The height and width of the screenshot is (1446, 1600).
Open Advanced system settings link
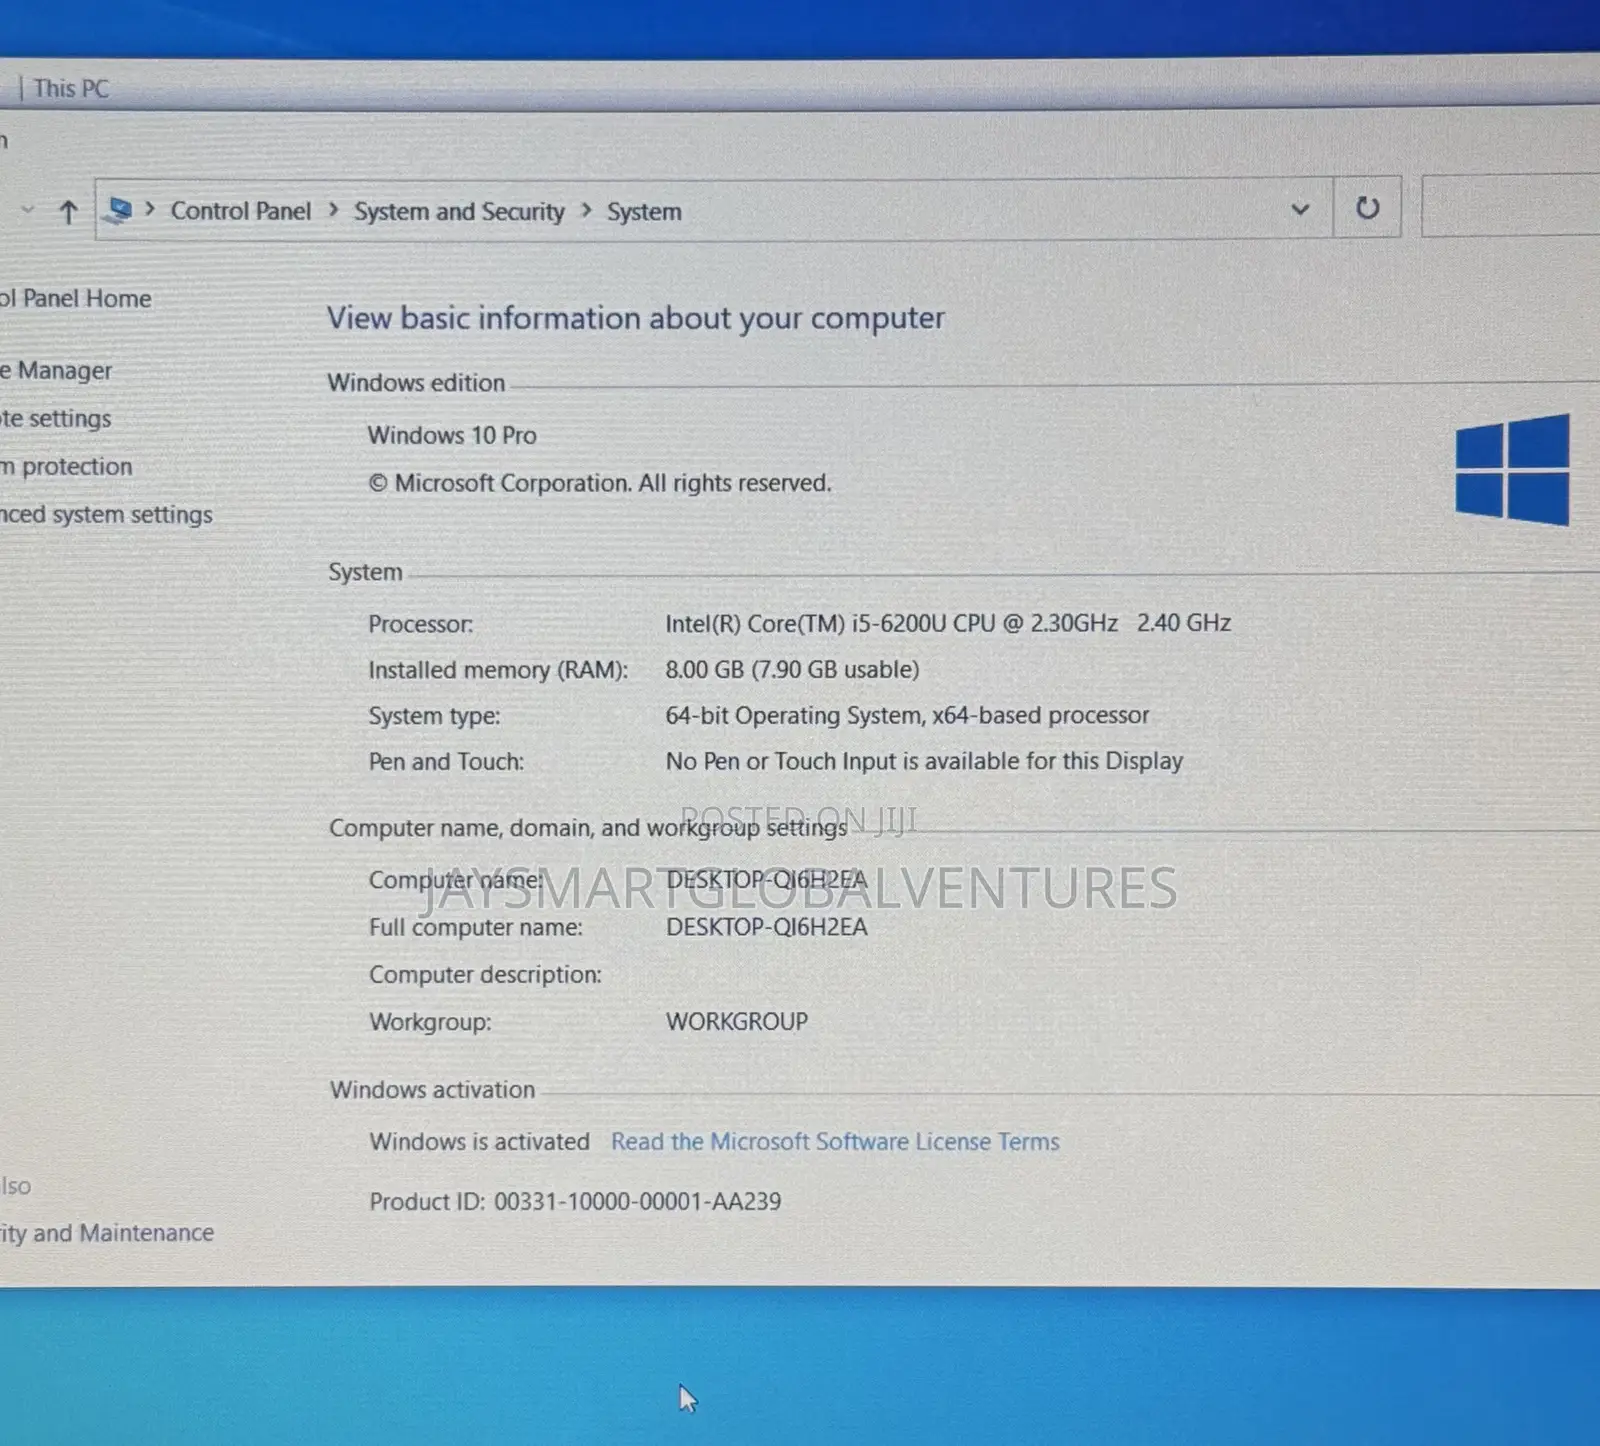(x=106, y=515)
